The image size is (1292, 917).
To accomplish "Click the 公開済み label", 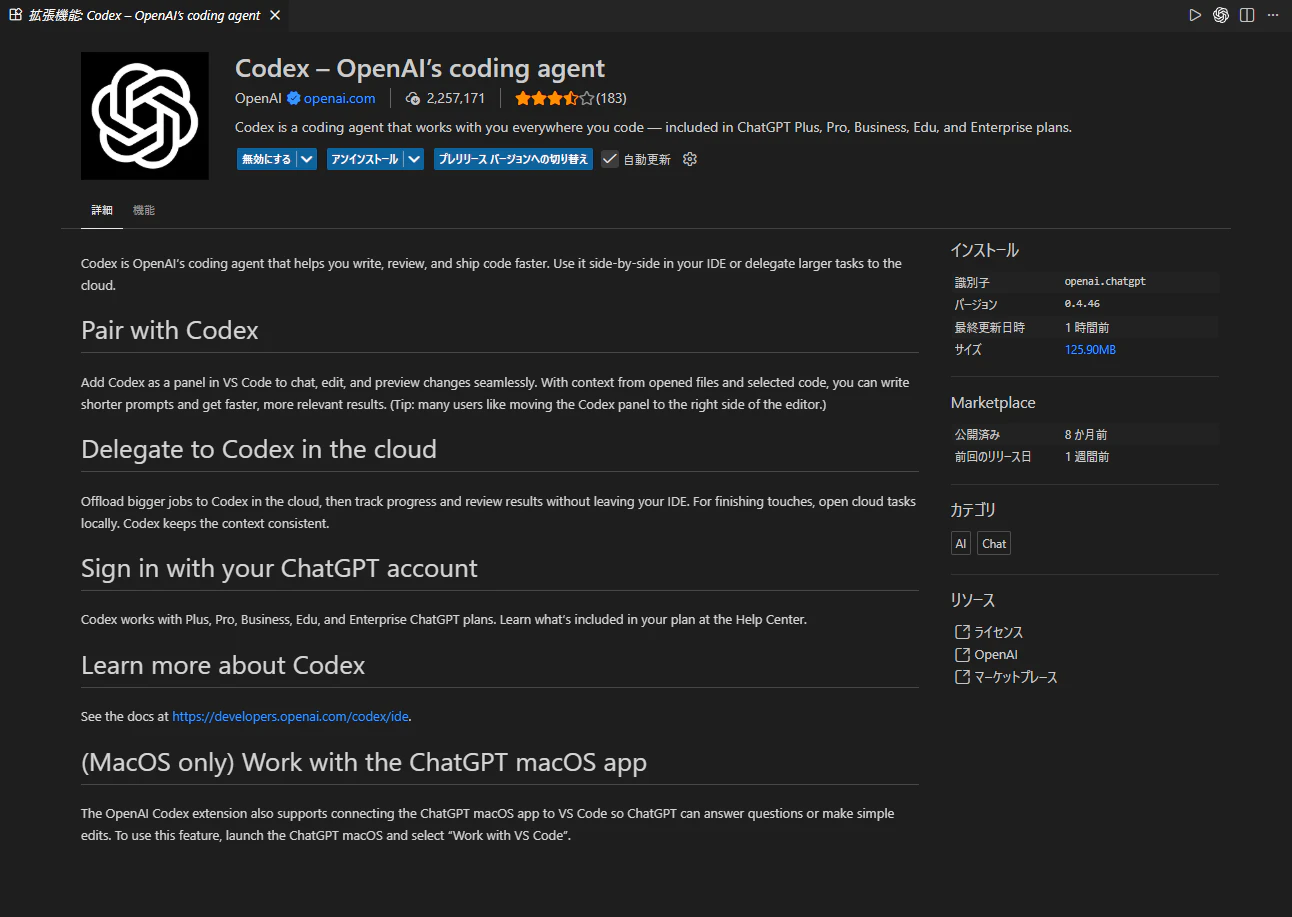I will (977, 435).
